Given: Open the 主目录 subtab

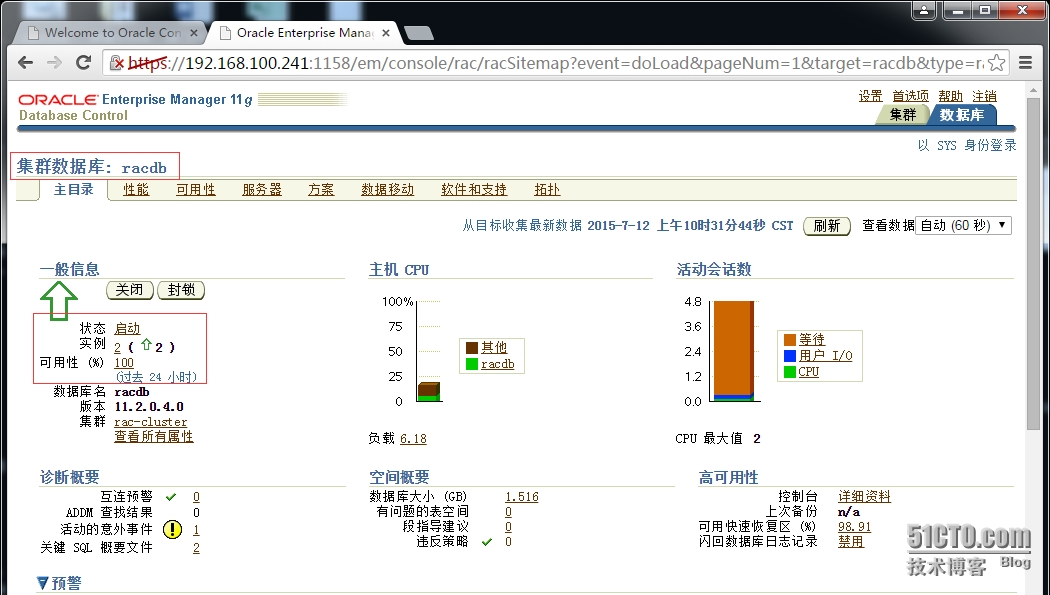Looking at the screenshot, I should 74,189.
